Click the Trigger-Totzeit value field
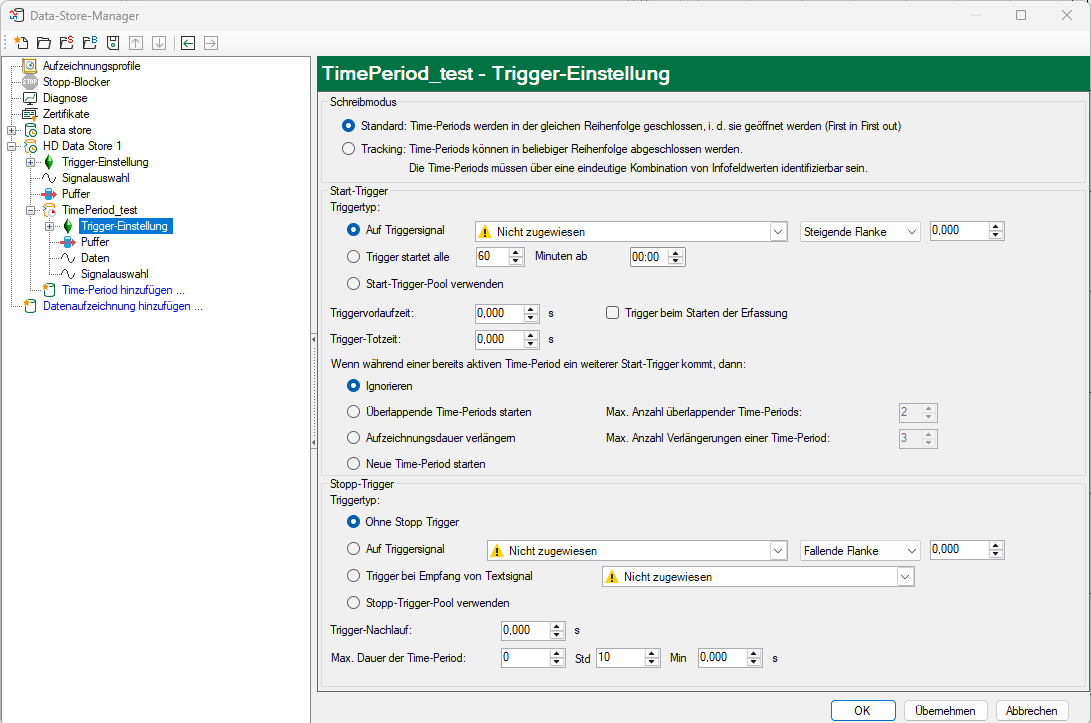The width and height of the screenshot is (1091, 723). coord(500,340)
